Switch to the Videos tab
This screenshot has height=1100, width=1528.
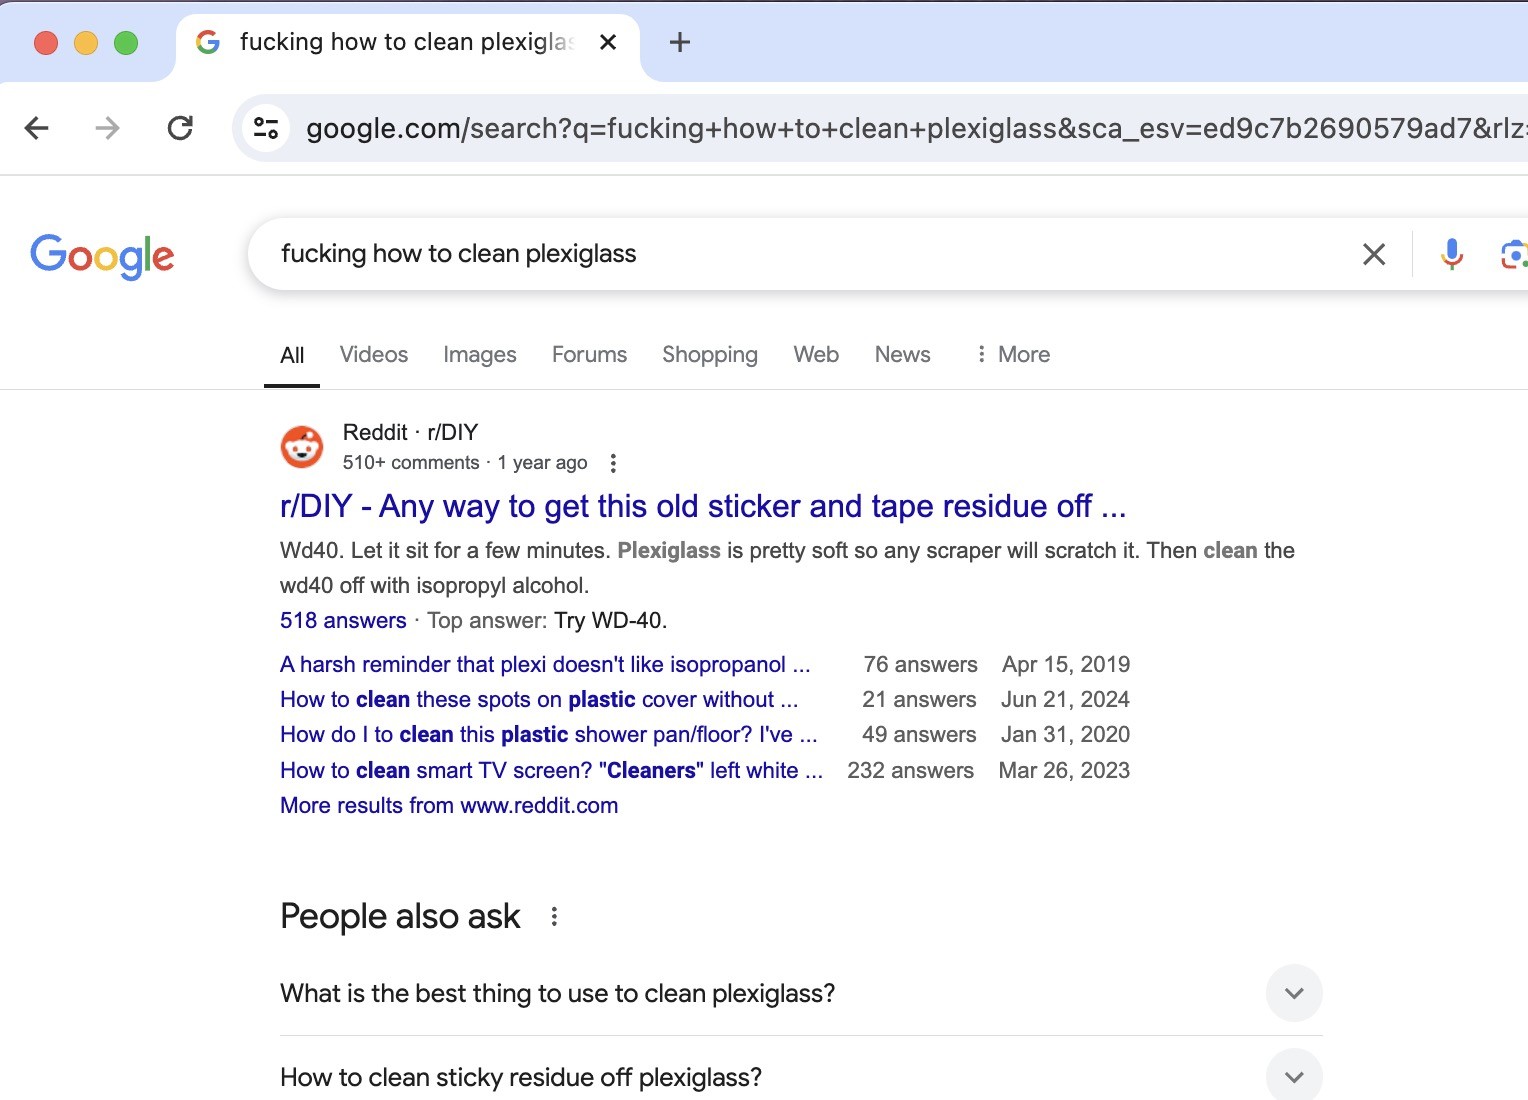click(373, 354)
